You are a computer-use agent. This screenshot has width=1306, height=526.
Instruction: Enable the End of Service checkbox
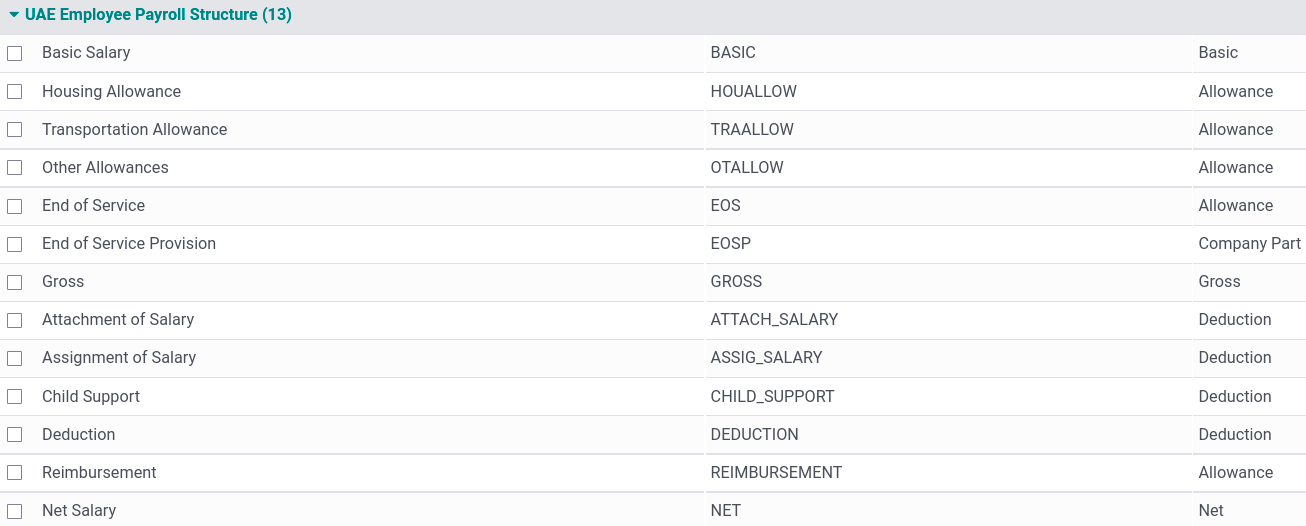(x=14, y=206)
